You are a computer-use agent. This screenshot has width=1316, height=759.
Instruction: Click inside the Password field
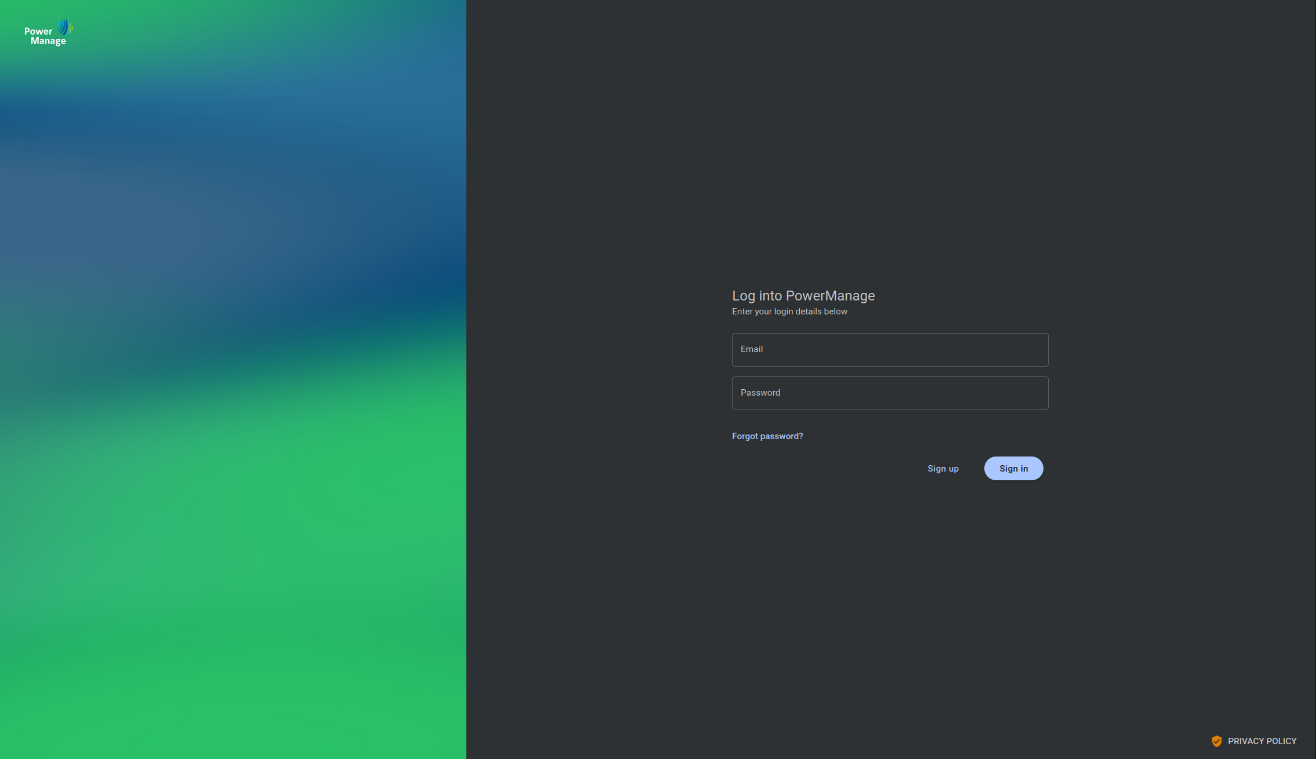889,393
